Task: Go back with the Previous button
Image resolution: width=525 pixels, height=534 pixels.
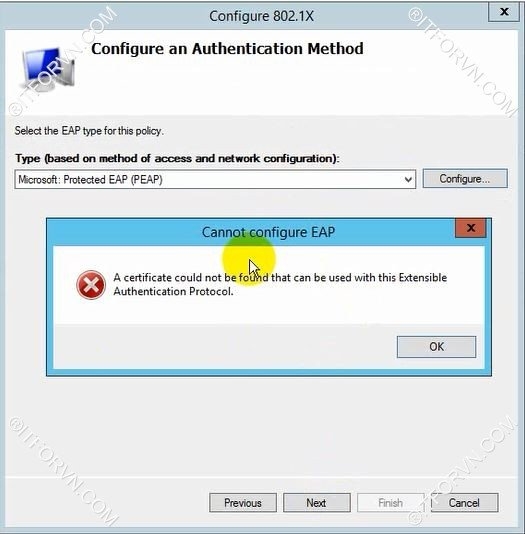Action: (243, 503)
